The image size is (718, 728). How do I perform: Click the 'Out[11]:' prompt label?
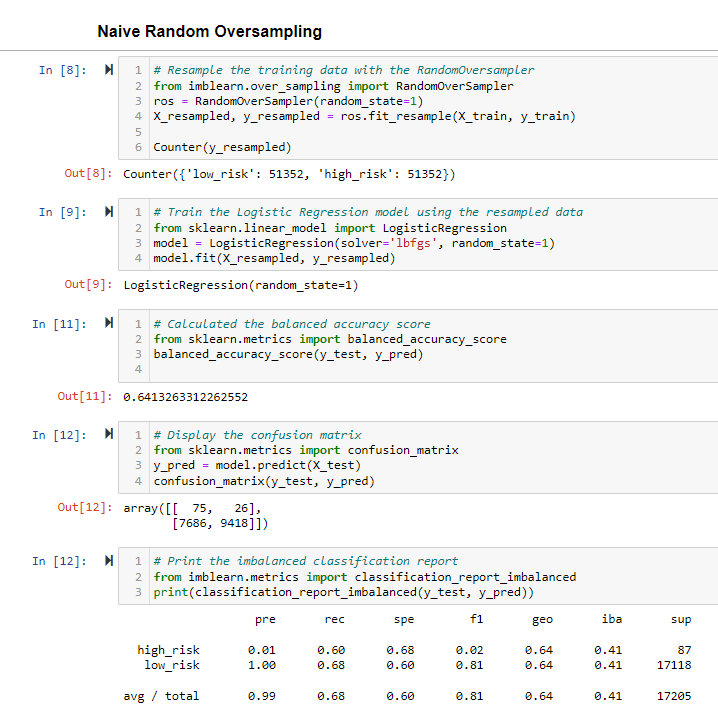point(85,396)
